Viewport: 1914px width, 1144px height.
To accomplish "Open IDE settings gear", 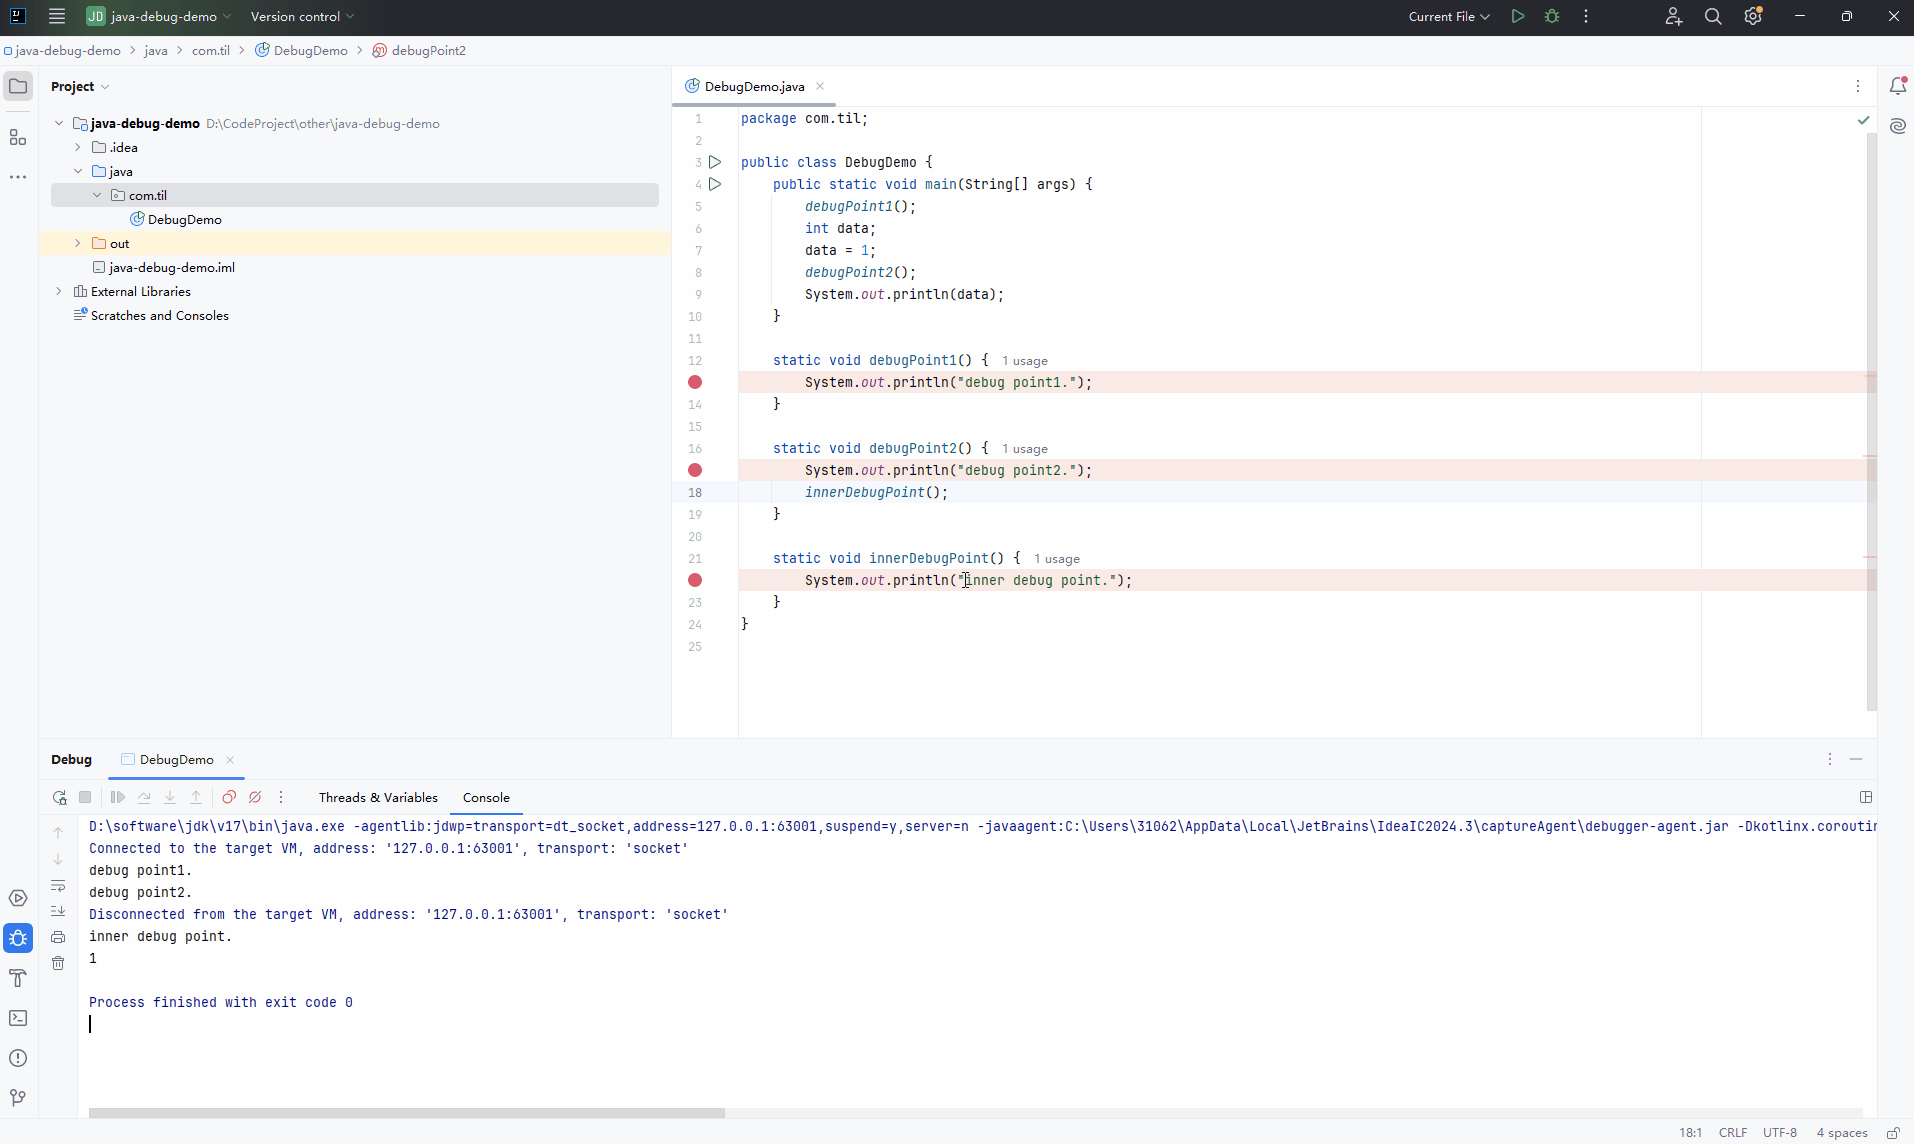I will (x=1753, y=16).
